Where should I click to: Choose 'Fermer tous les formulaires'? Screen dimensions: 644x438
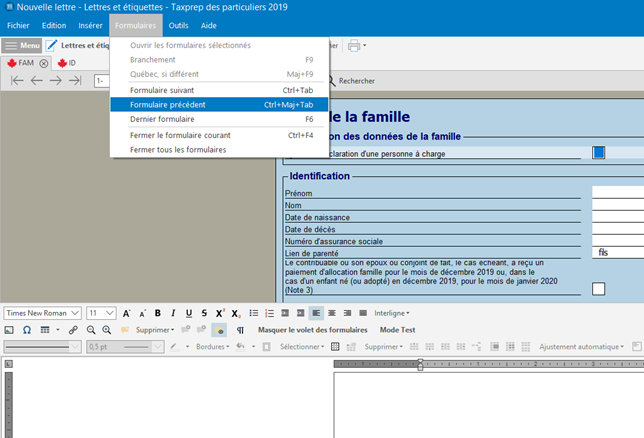[177, 150]
